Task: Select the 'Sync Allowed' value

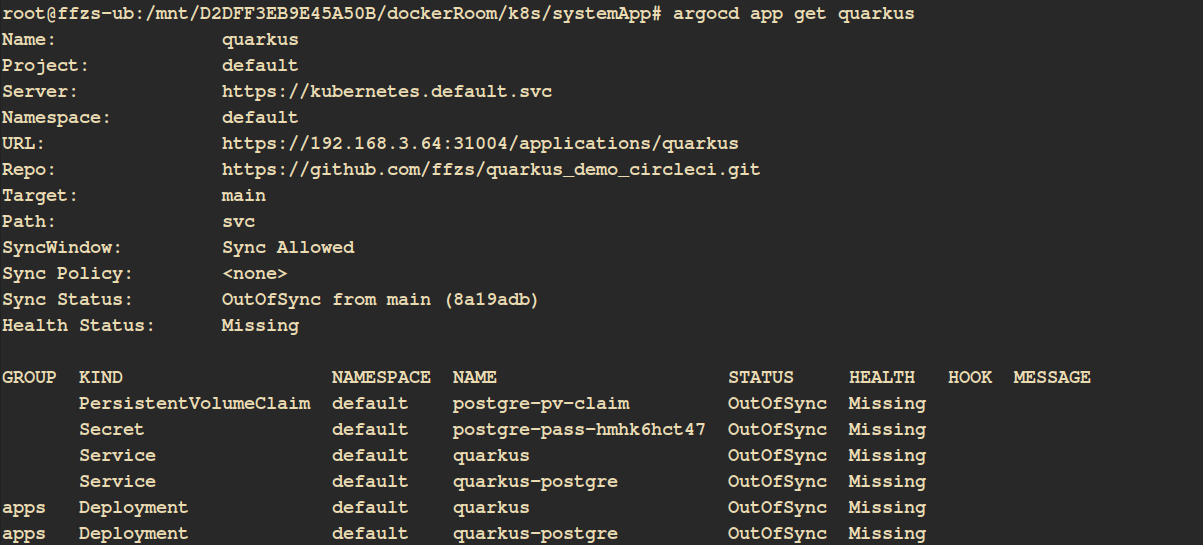Action: tap(288, 248)
